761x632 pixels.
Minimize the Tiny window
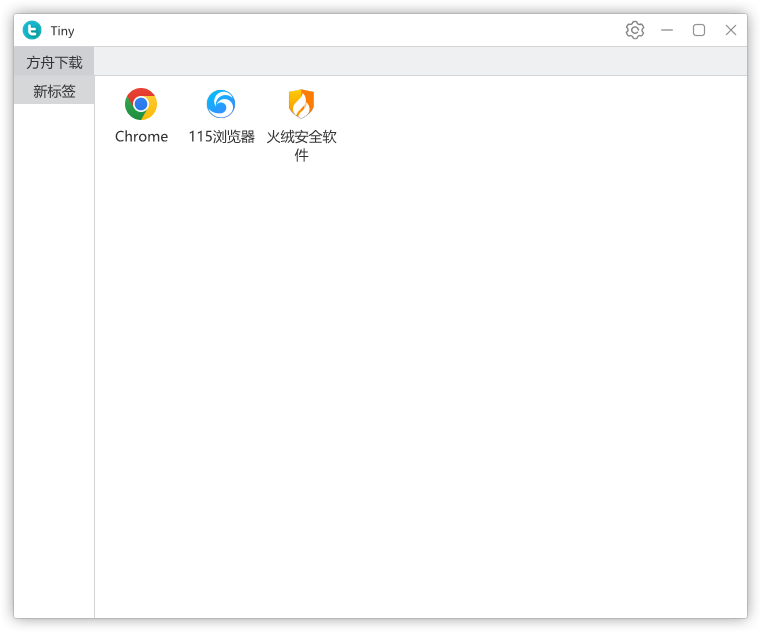pos(667,30)
